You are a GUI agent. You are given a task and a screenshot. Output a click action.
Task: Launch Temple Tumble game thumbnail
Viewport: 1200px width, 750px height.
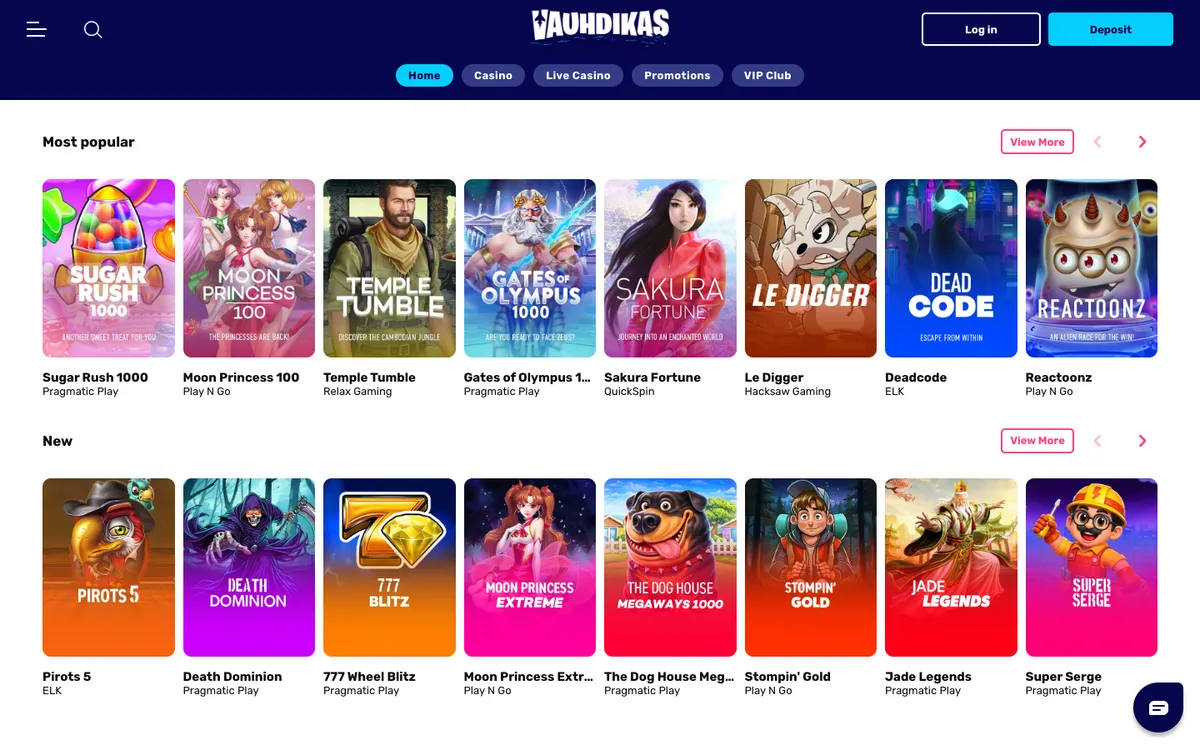pos(389,268)
